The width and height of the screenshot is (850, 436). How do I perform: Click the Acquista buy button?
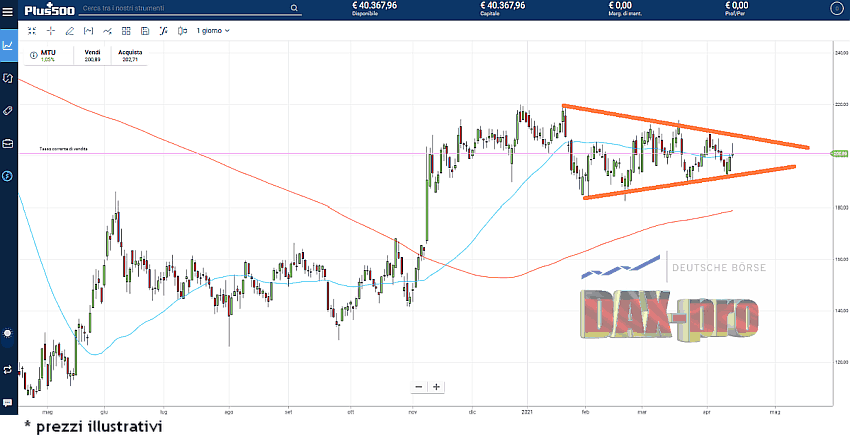pyautogui.click(x=130, y=56)
